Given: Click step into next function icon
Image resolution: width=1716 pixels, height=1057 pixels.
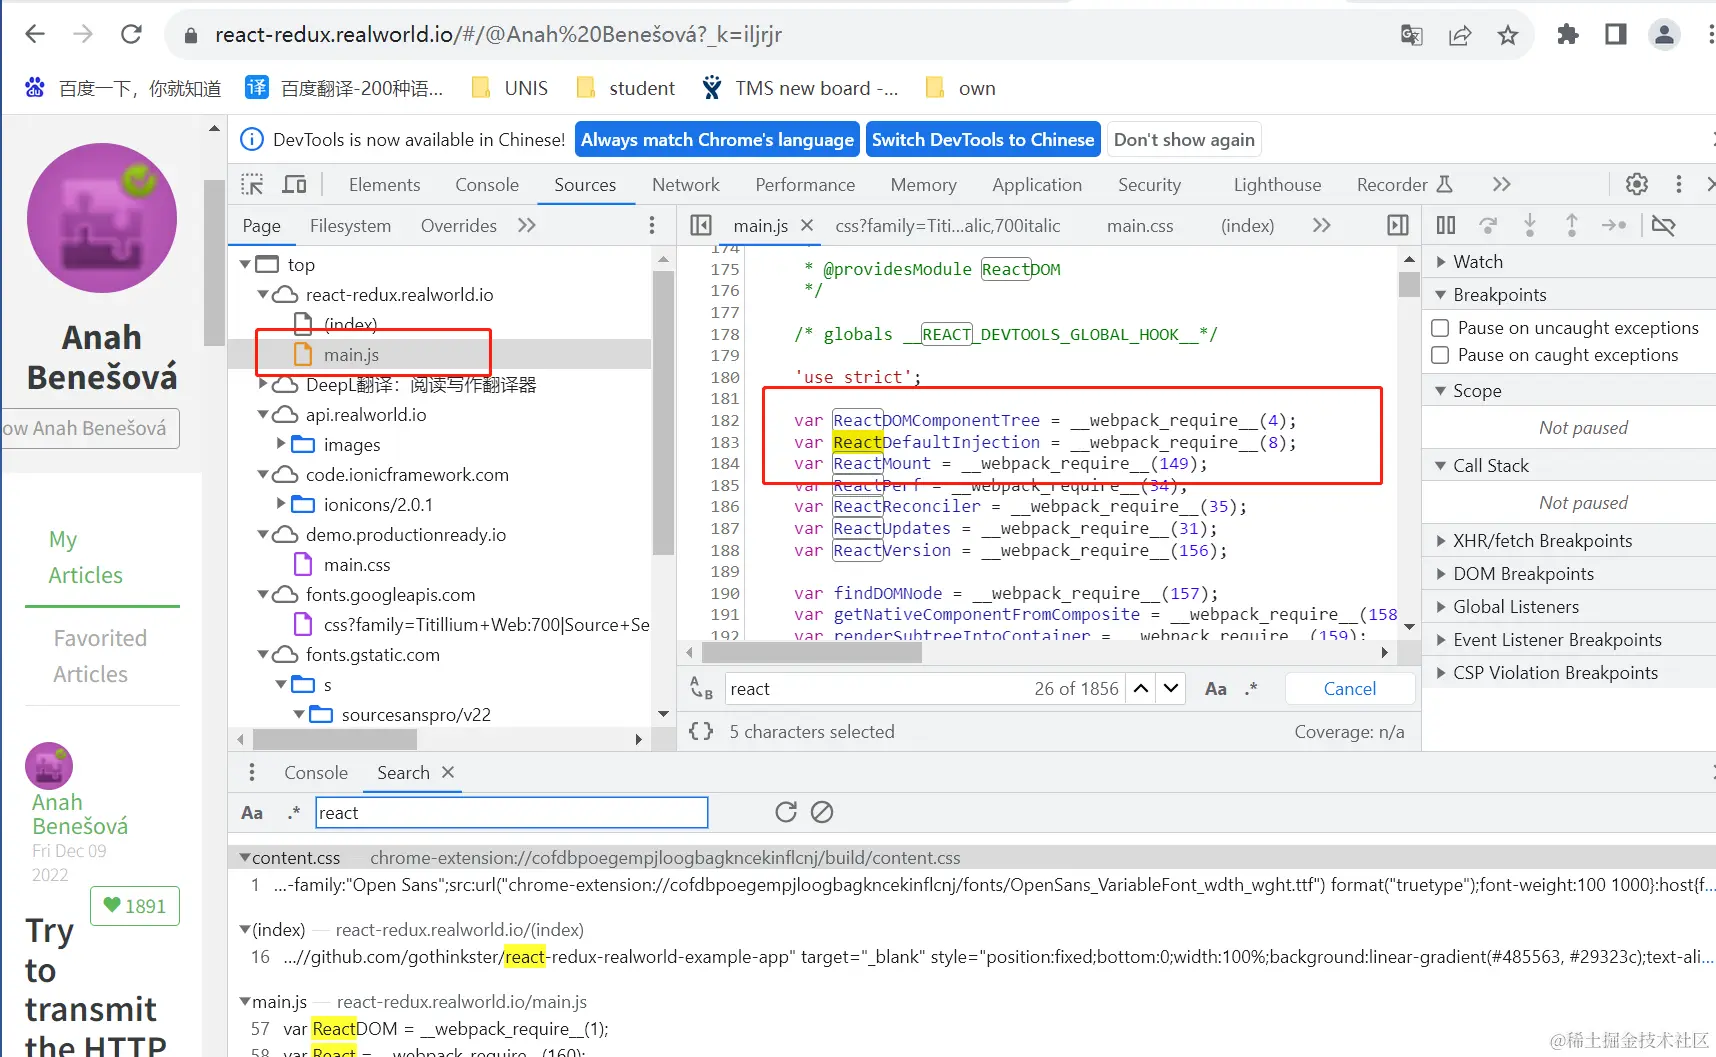Looking at the screenshot, I should coord(1530,225).
